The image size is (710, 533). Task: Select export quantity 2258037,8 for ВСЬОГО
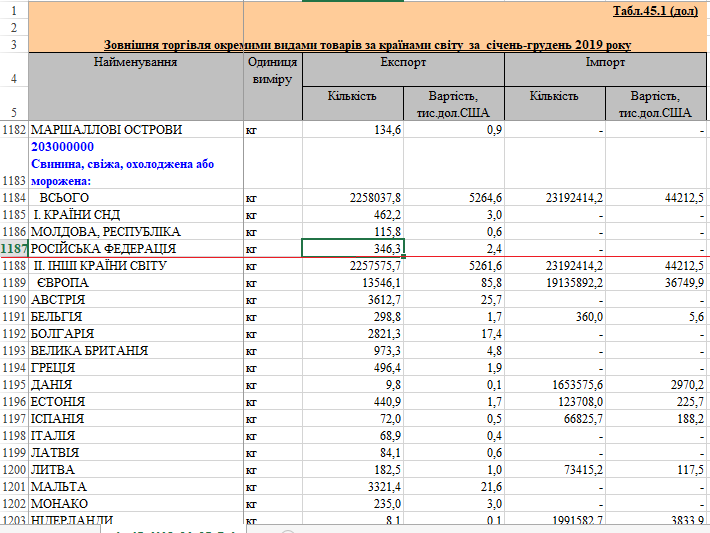pos(353,198)
